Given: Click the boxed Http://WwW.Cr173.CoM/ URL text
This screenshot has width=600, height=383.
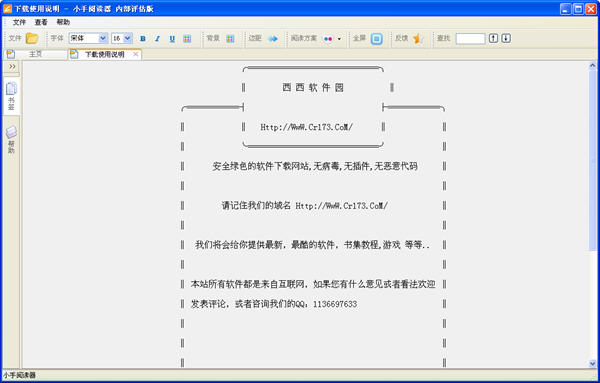Looking at the screenshot, I should 307,127.
